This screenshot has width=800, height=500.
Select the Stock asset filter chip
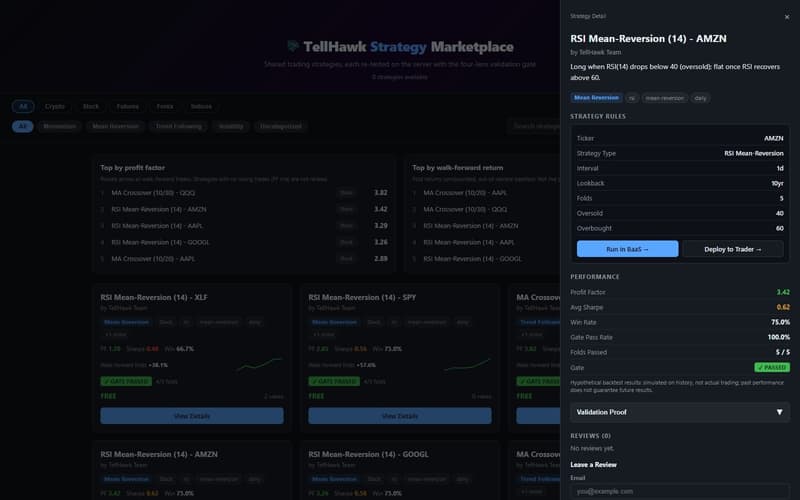pyautogui.click(x=91, y=106)
